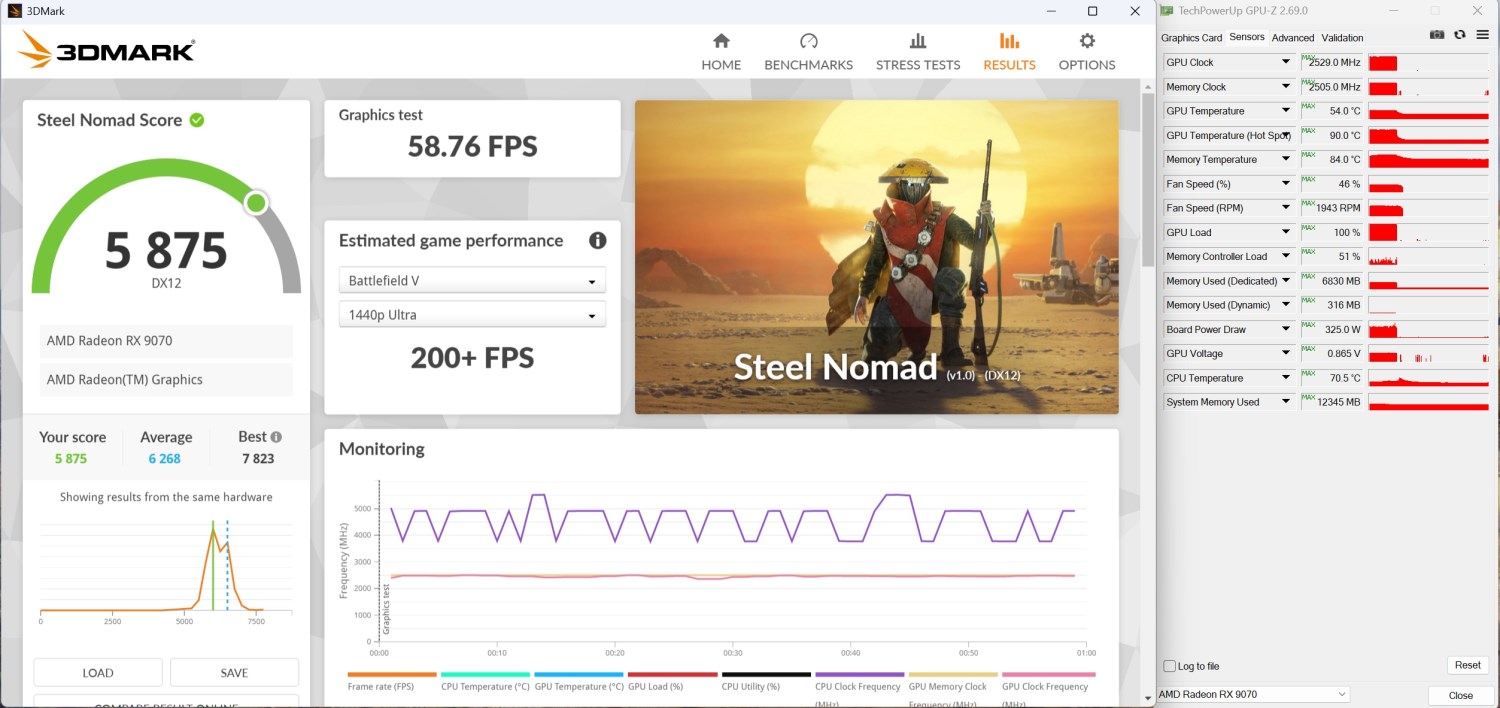Viewport: 1500px width, 708px height.
Task: Switch to the Advanced tab in GPU-Z
Action: pos(1293,38)
